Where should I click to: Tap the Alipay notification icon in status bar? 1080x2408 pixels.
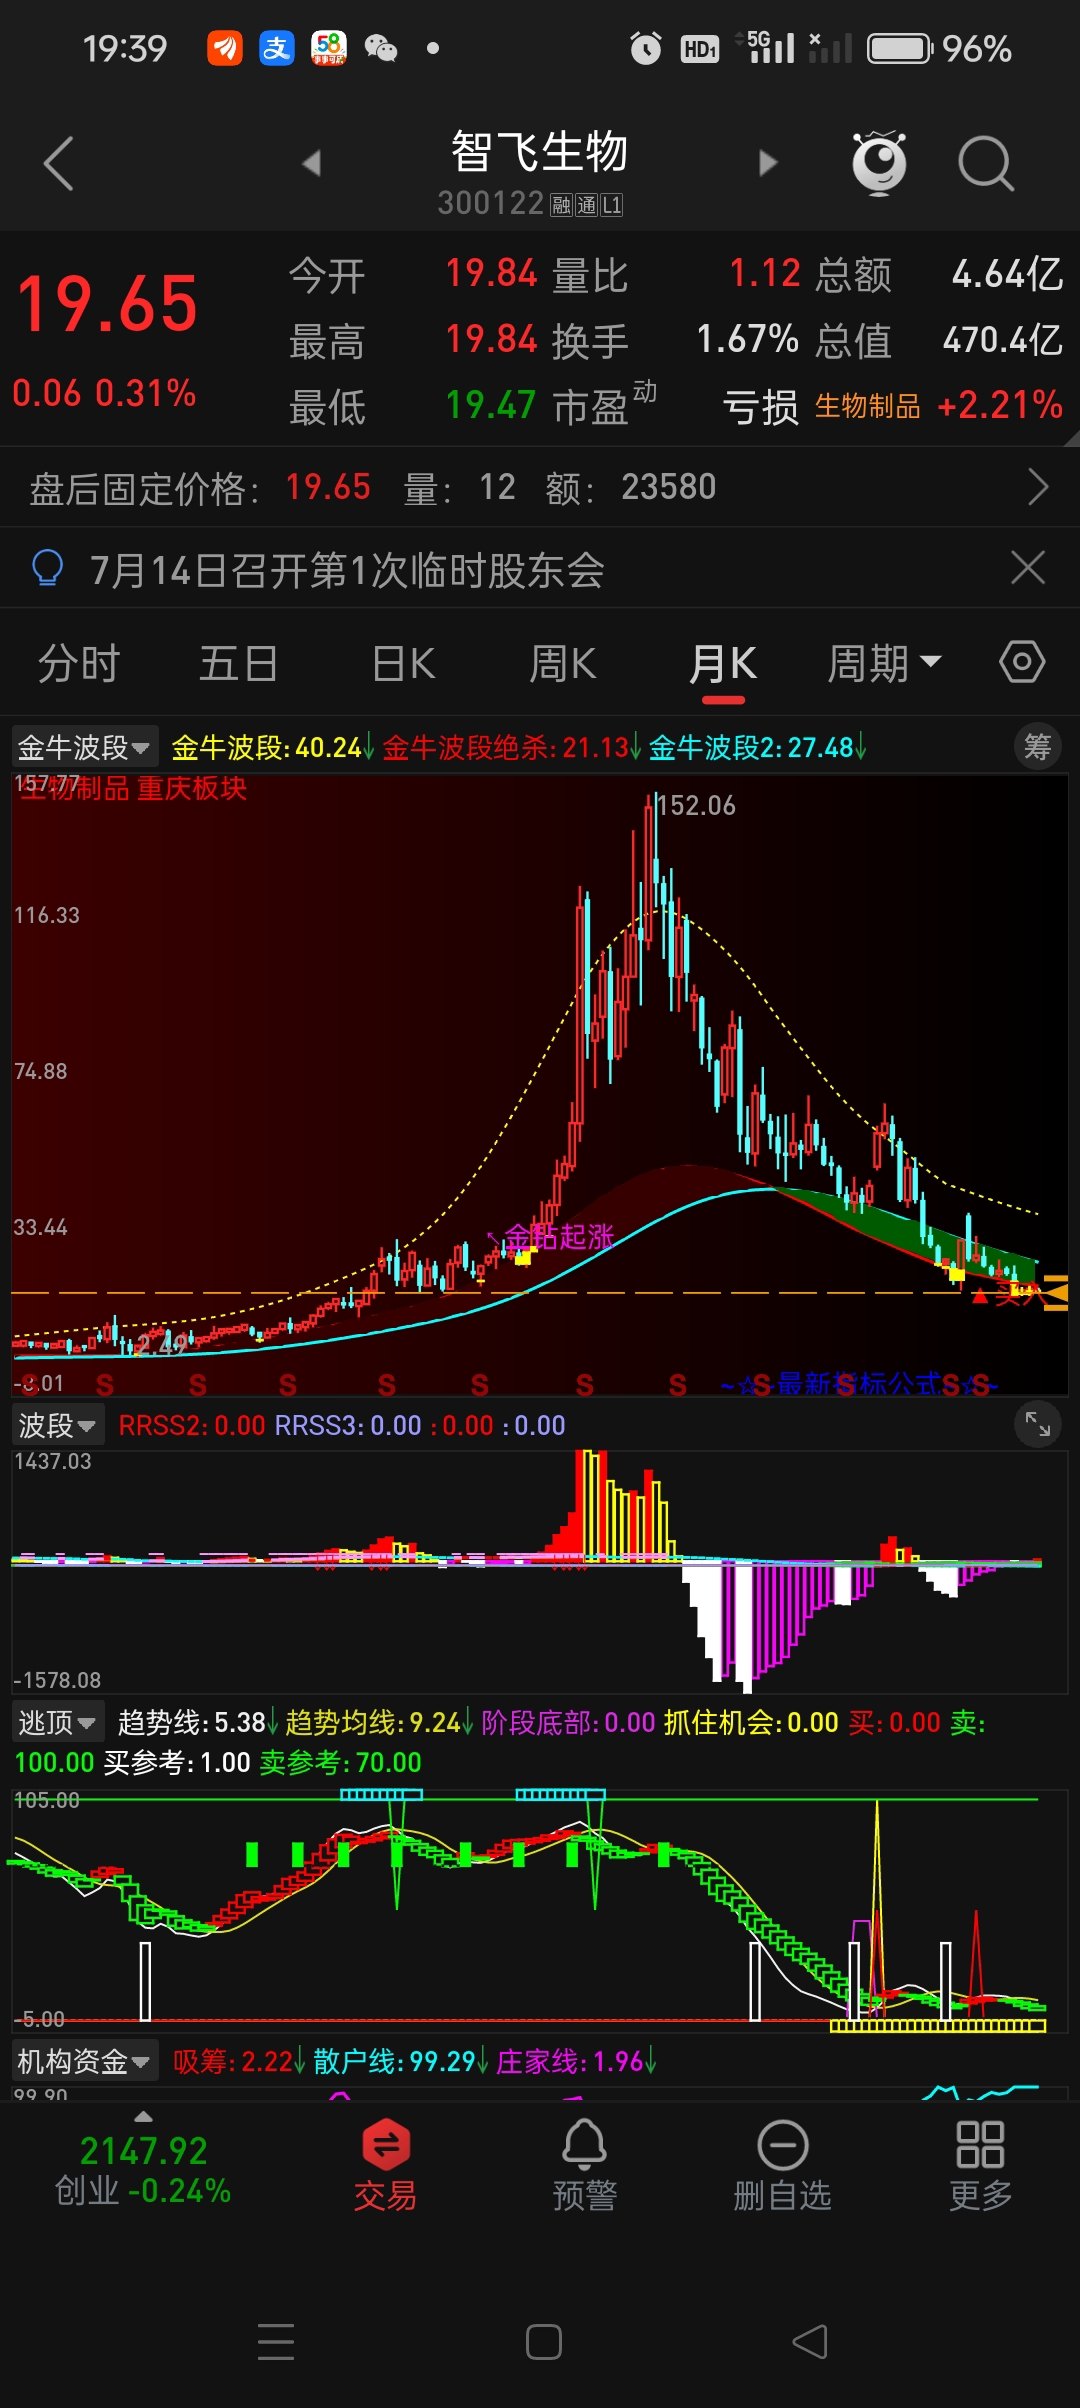(276, 48)
